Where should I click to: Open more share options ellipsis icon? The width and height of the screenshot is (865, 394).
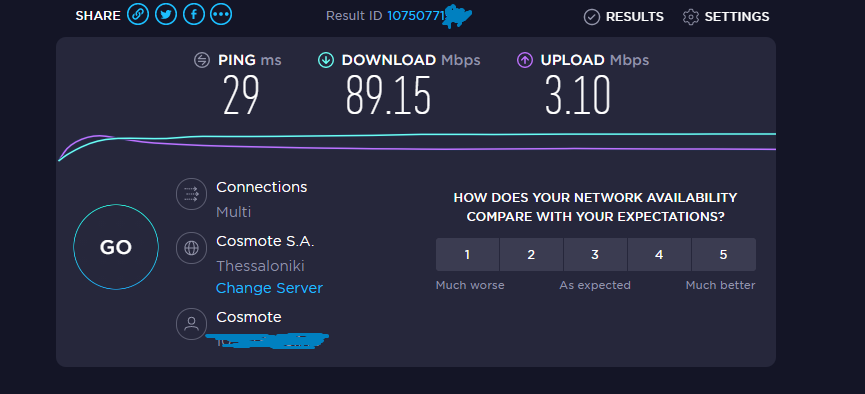tap(221, 14)
